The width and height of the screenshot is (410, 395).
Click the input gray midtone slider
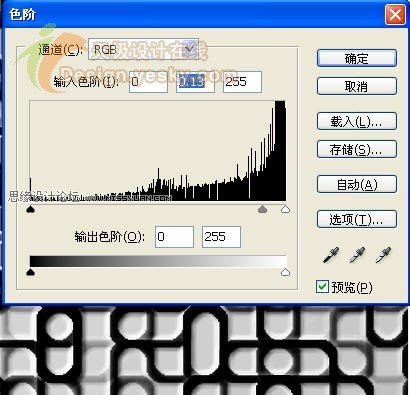pyautogui.click(x=263, y=209)
